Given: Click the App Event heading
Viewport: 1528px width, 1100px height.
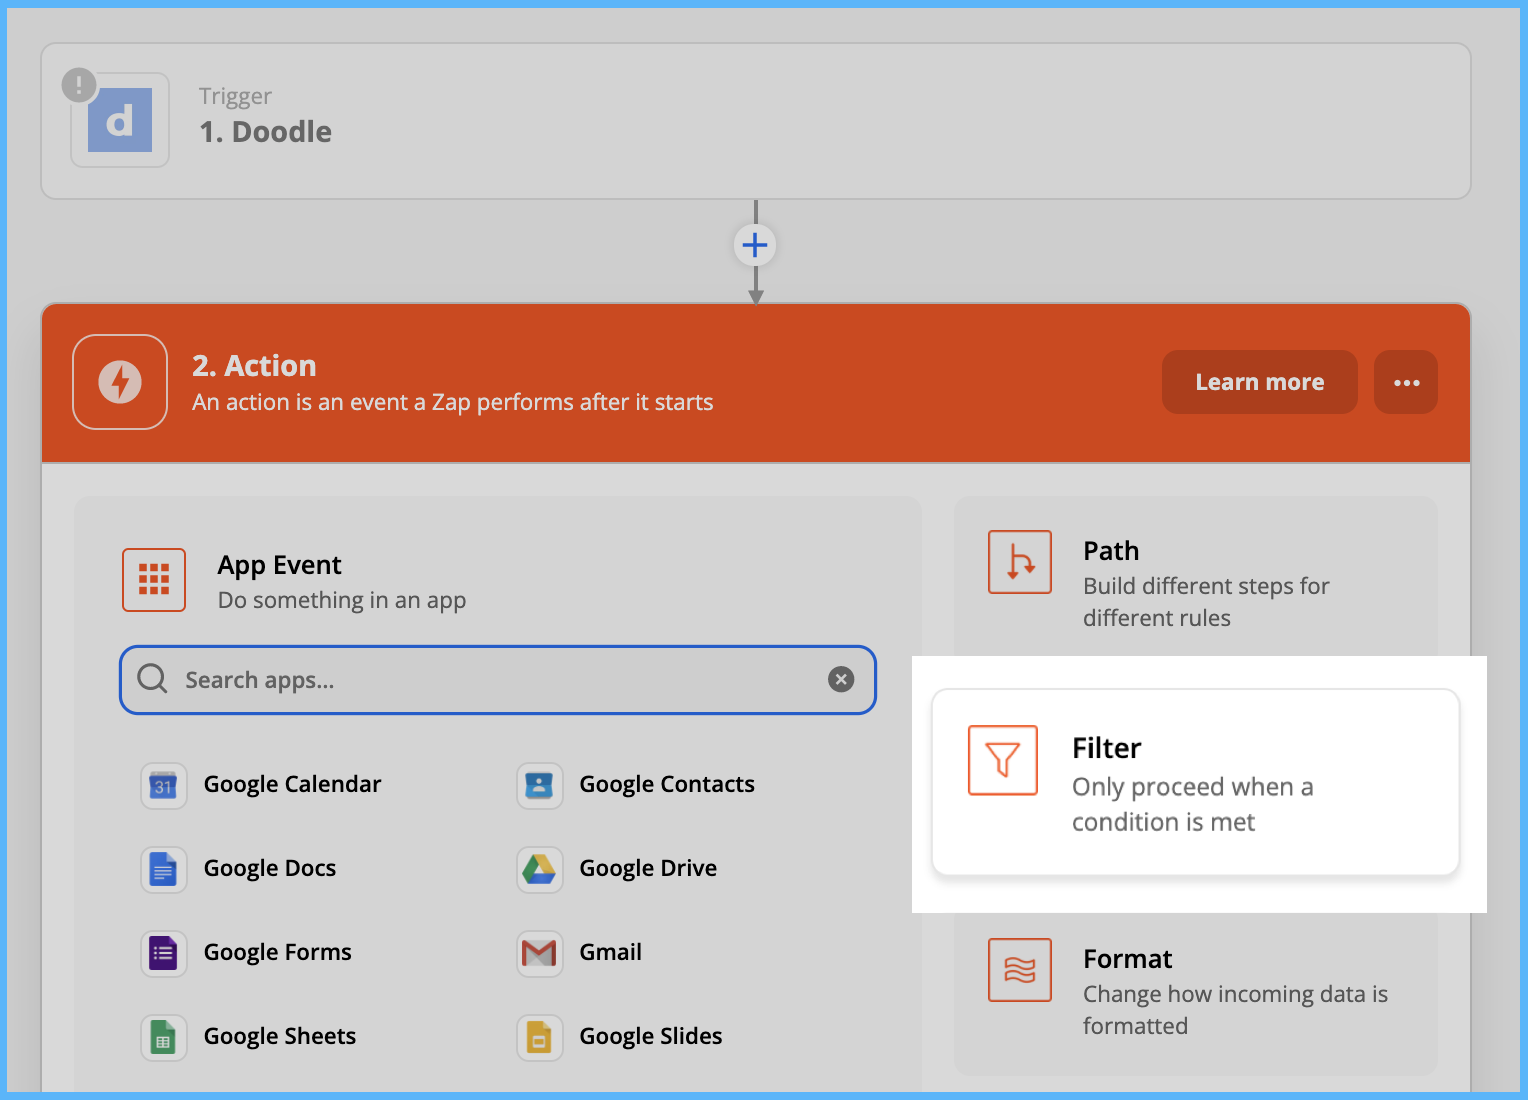Looking at the screenshot, I should [280, 565].
